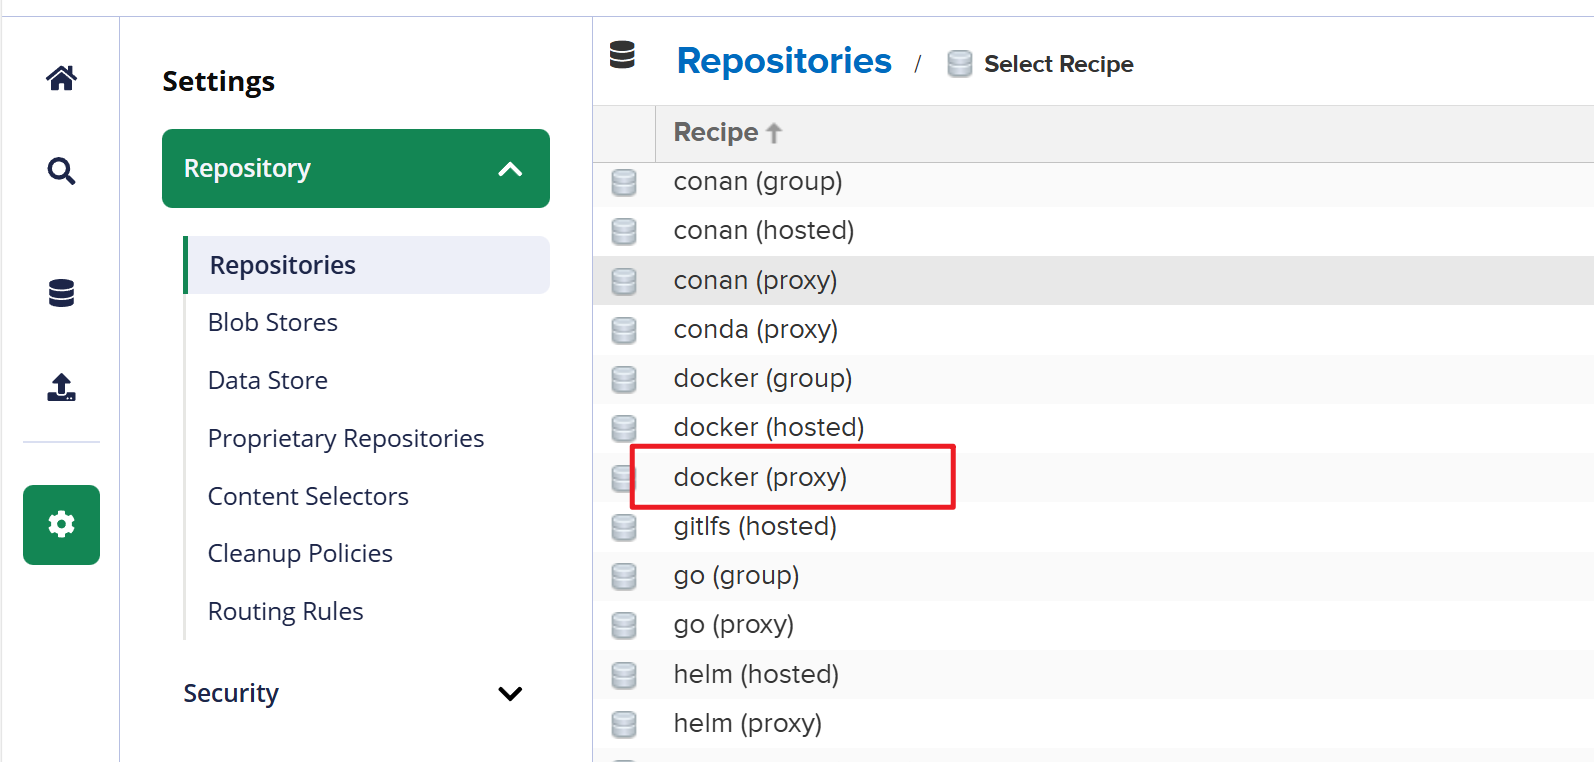Click the home icon in left sidebar
This screenshot has height=762, width=1594.
pyautogui.click(x=61, y=78)
